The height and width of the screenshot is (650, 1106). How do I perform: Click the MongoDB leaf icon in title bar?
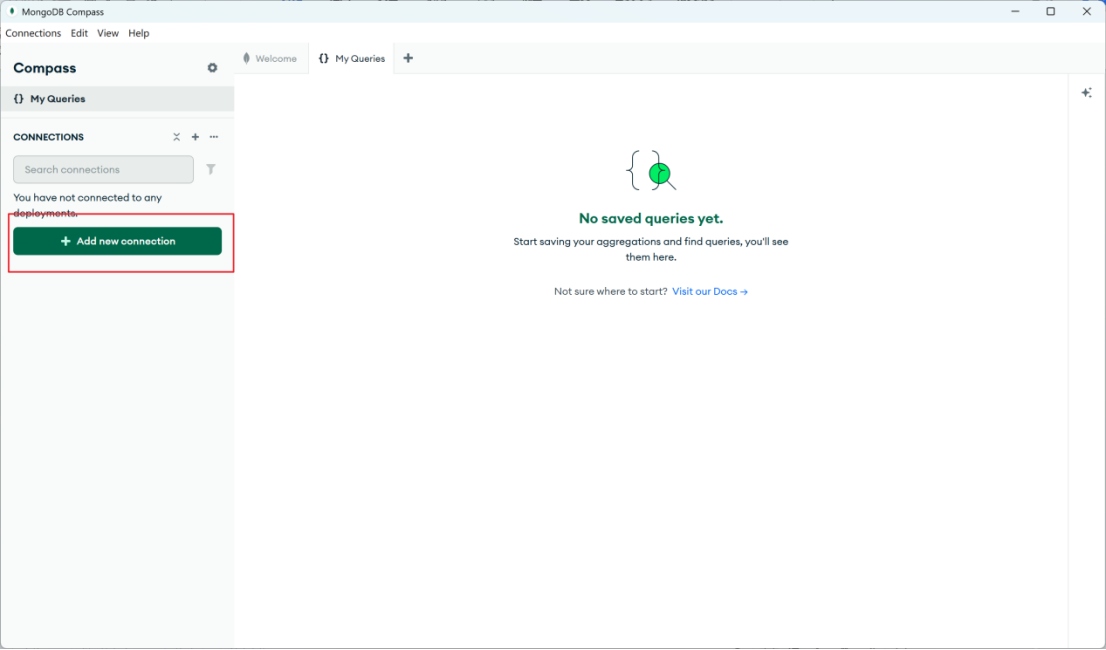12,11
